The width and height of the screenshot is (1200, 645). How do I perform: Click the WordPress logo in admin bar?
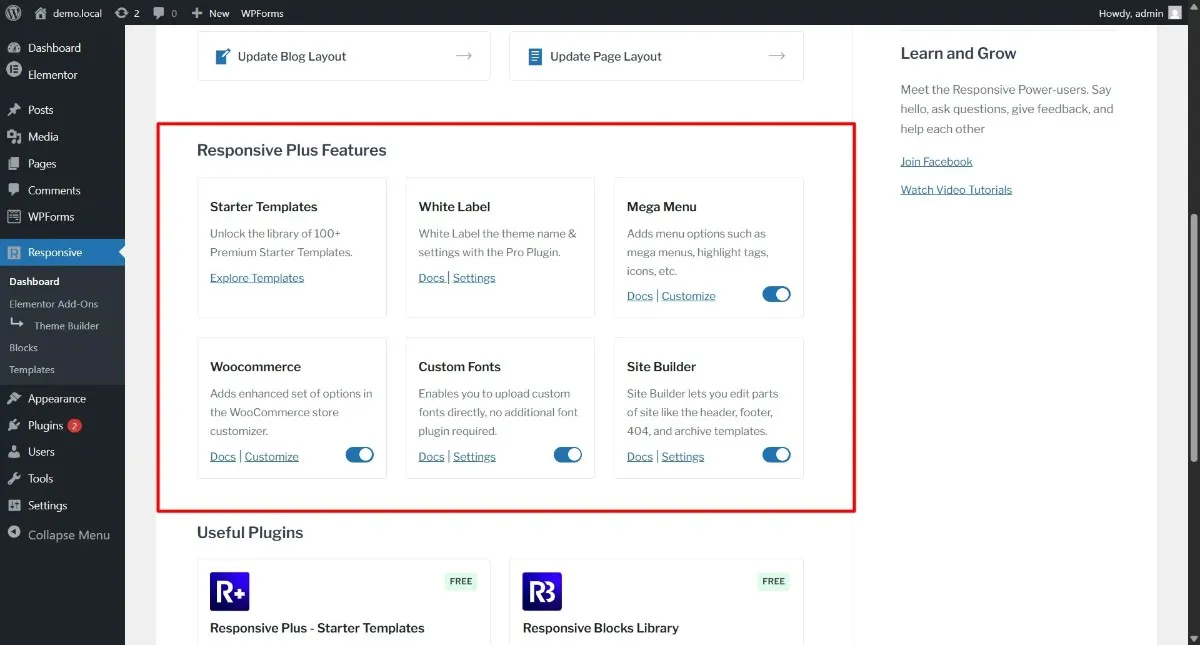tap(13, 13)
